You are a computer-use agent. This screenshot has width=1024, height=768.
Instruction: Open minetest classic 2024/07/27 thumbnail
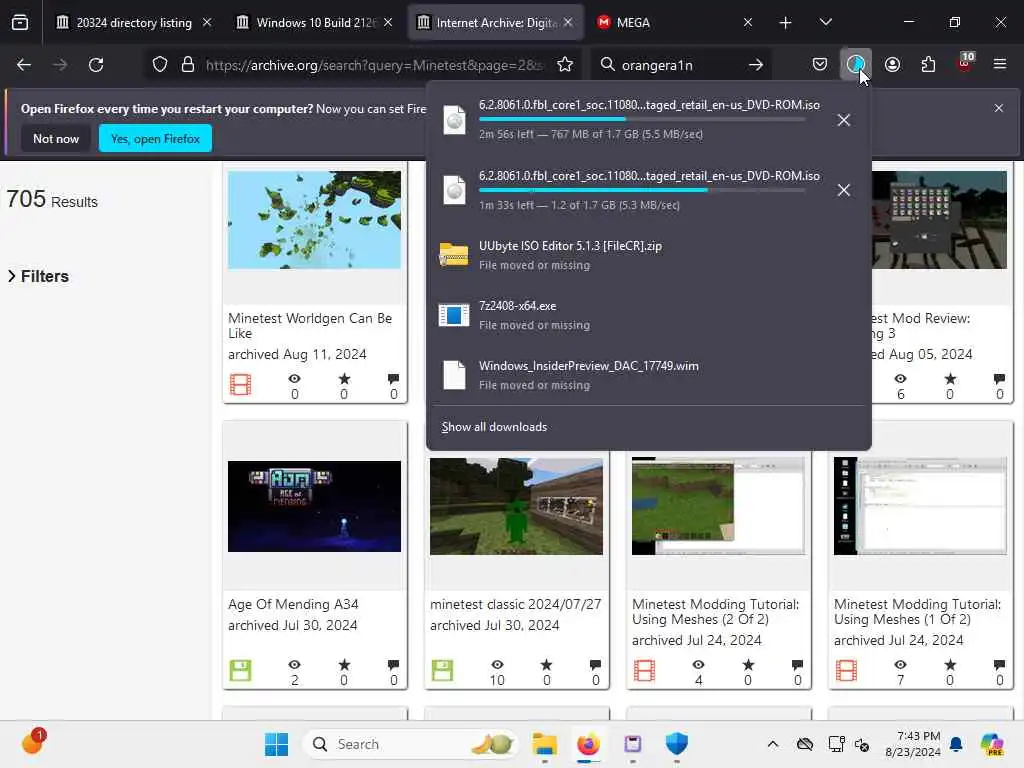click(x=516, y=506)
